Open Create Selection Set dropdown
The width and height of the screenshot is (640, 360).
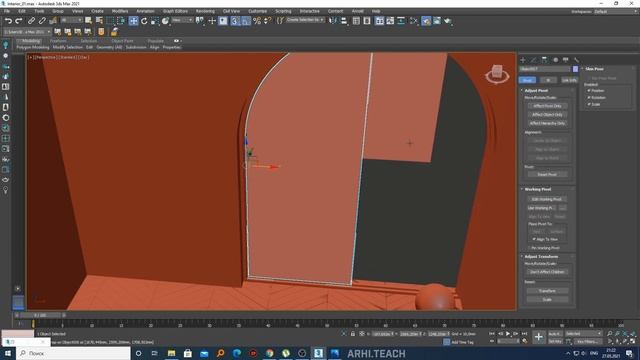(305, 20)
